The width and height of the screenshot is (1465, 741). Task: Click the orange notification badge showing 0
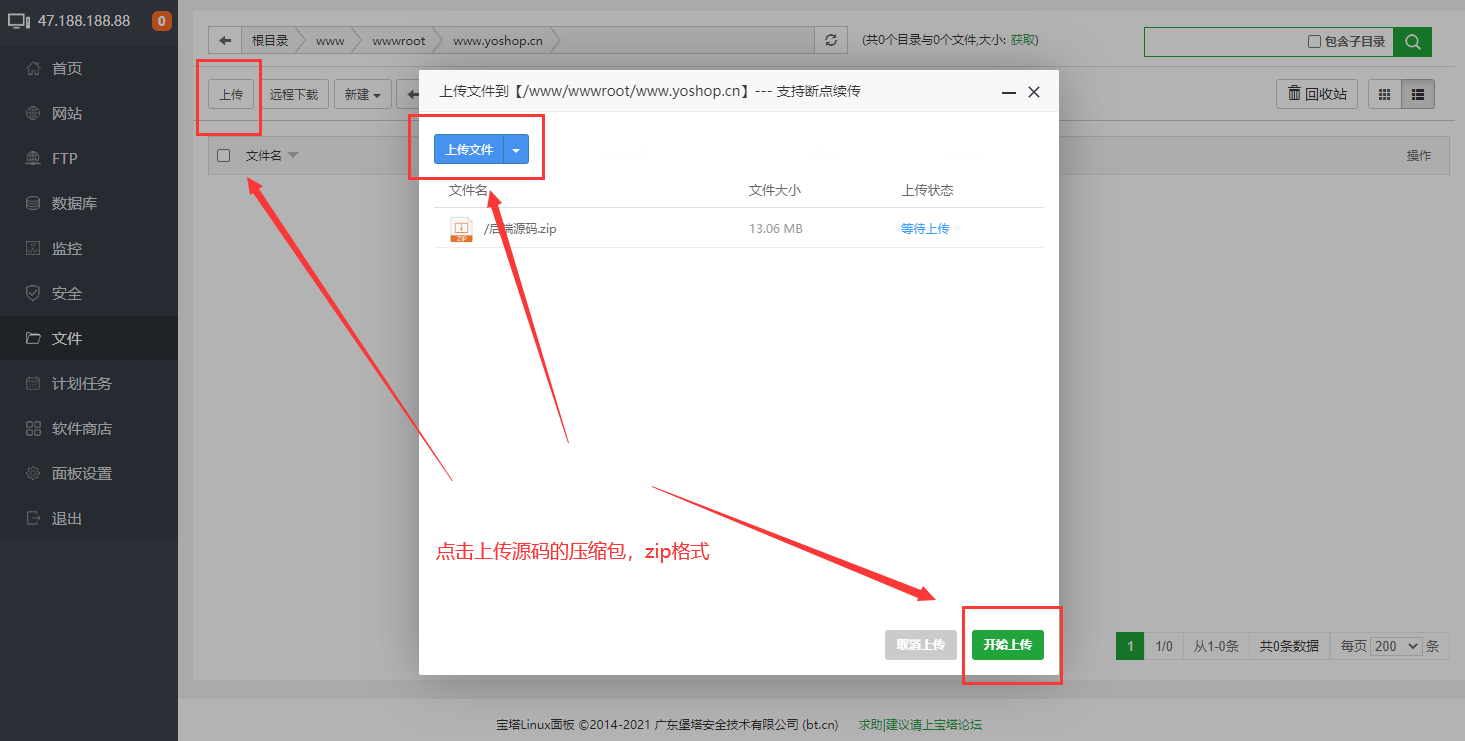tap(161, 21)
